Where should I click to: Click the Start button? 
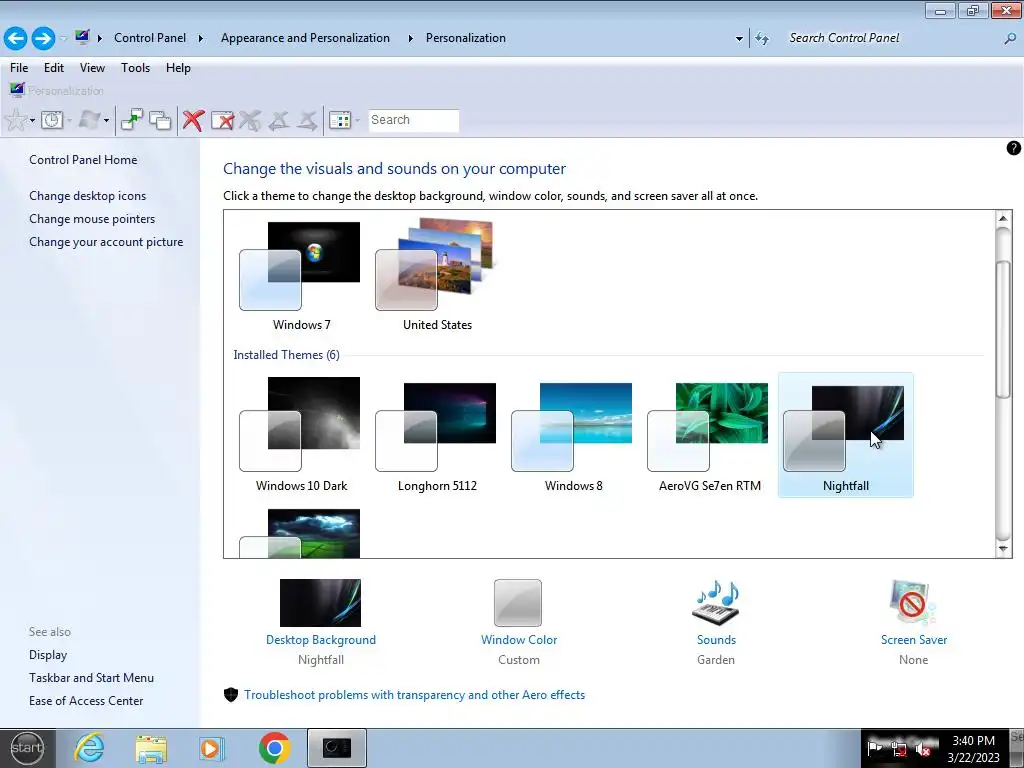click(27, 748)
